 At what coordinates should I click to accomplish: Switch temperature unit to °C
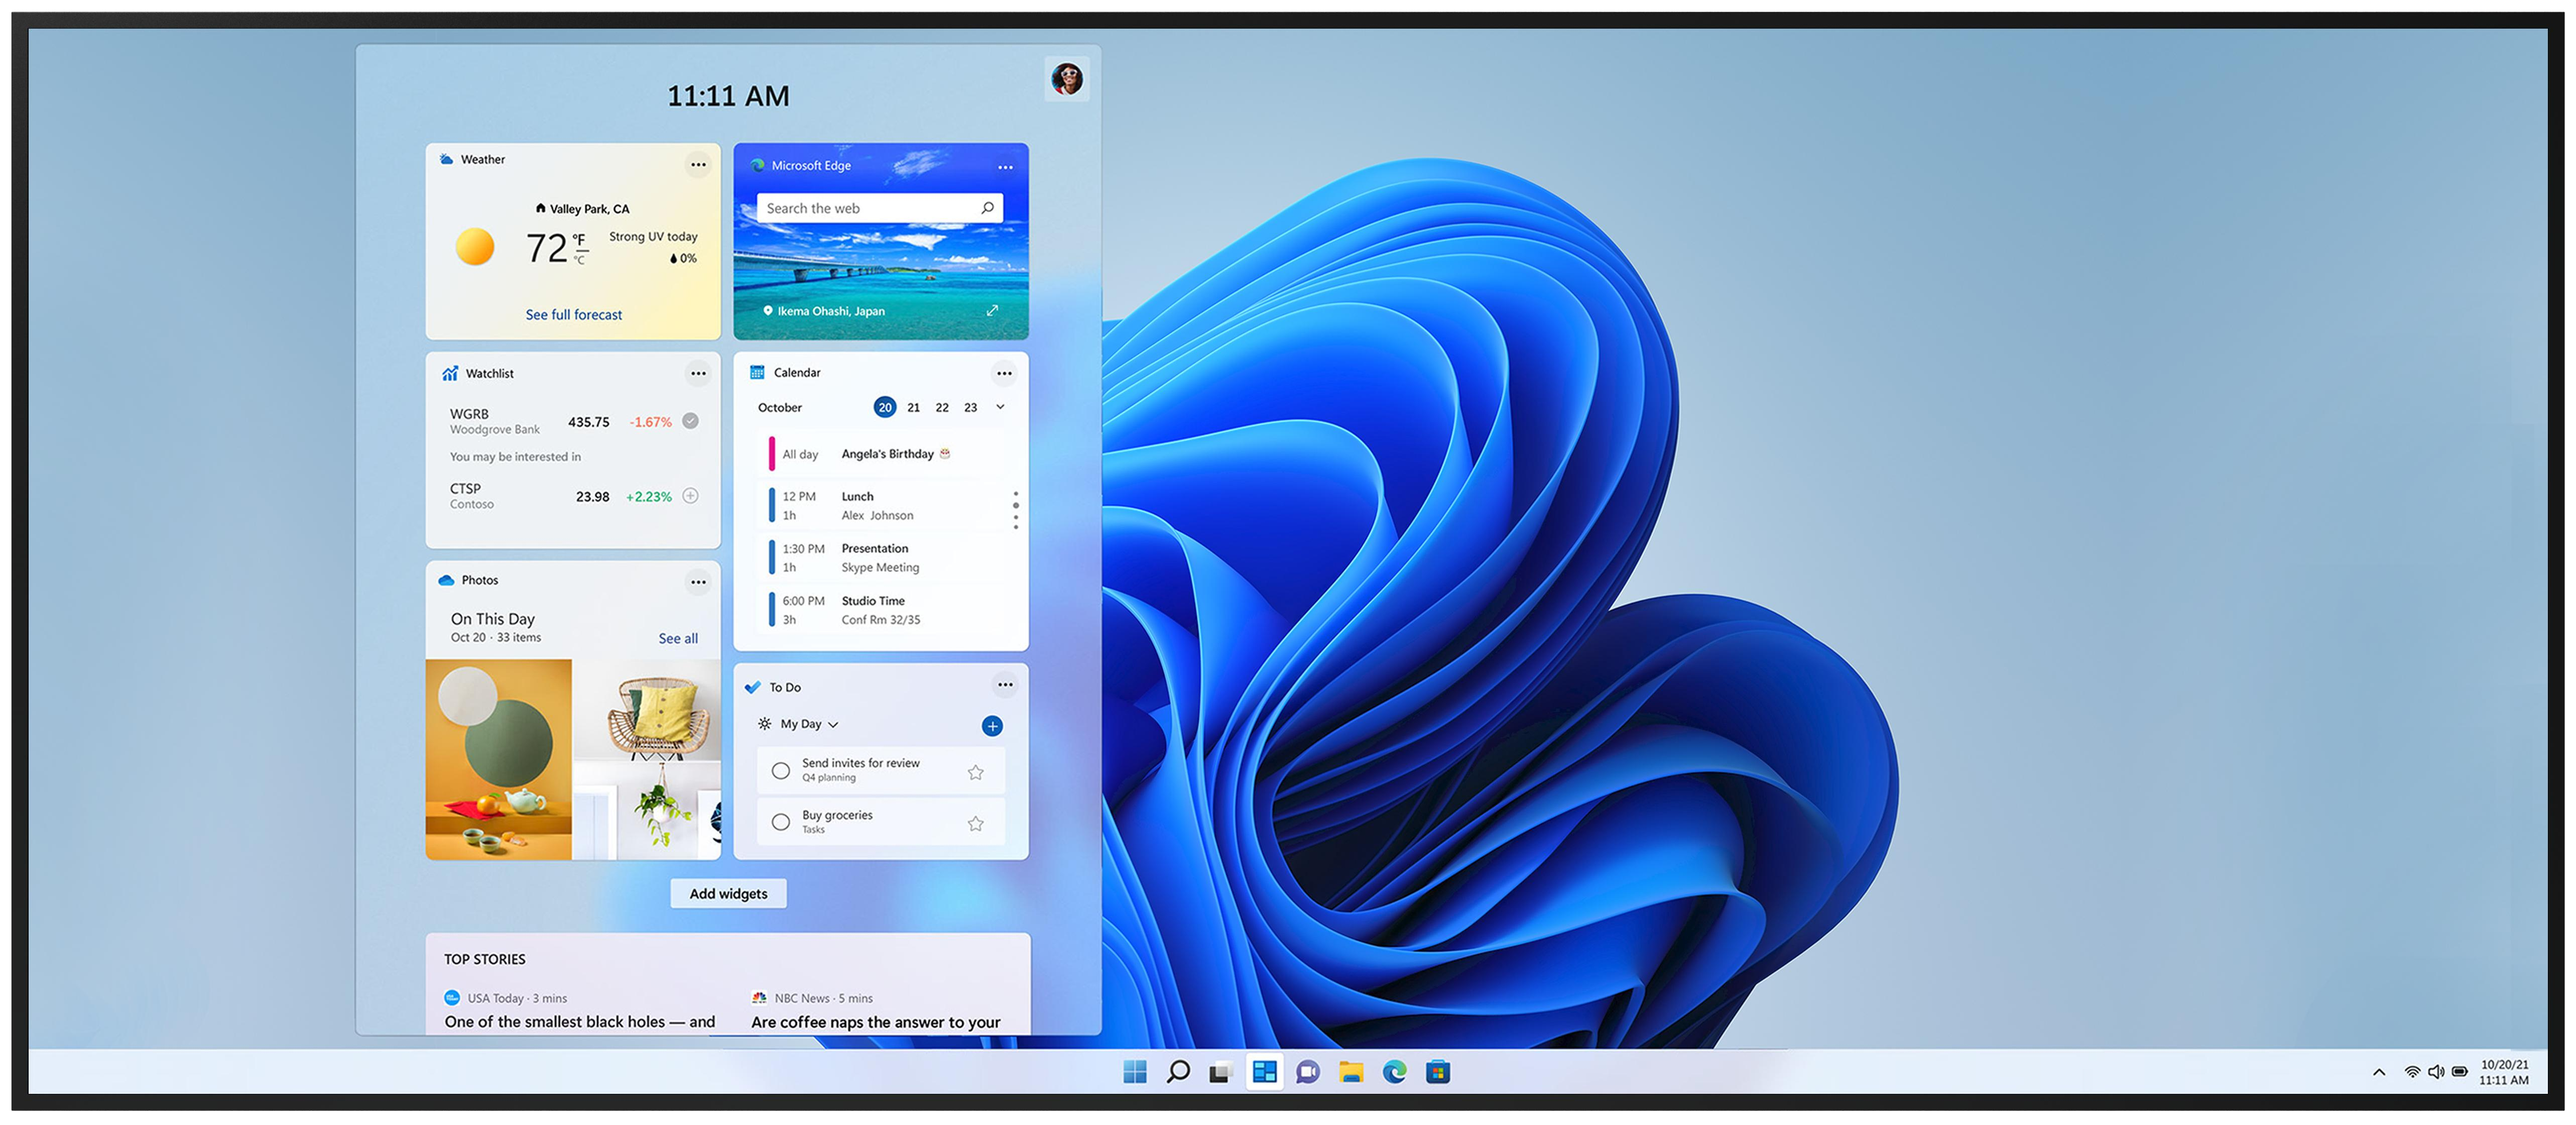pos(579,260)
